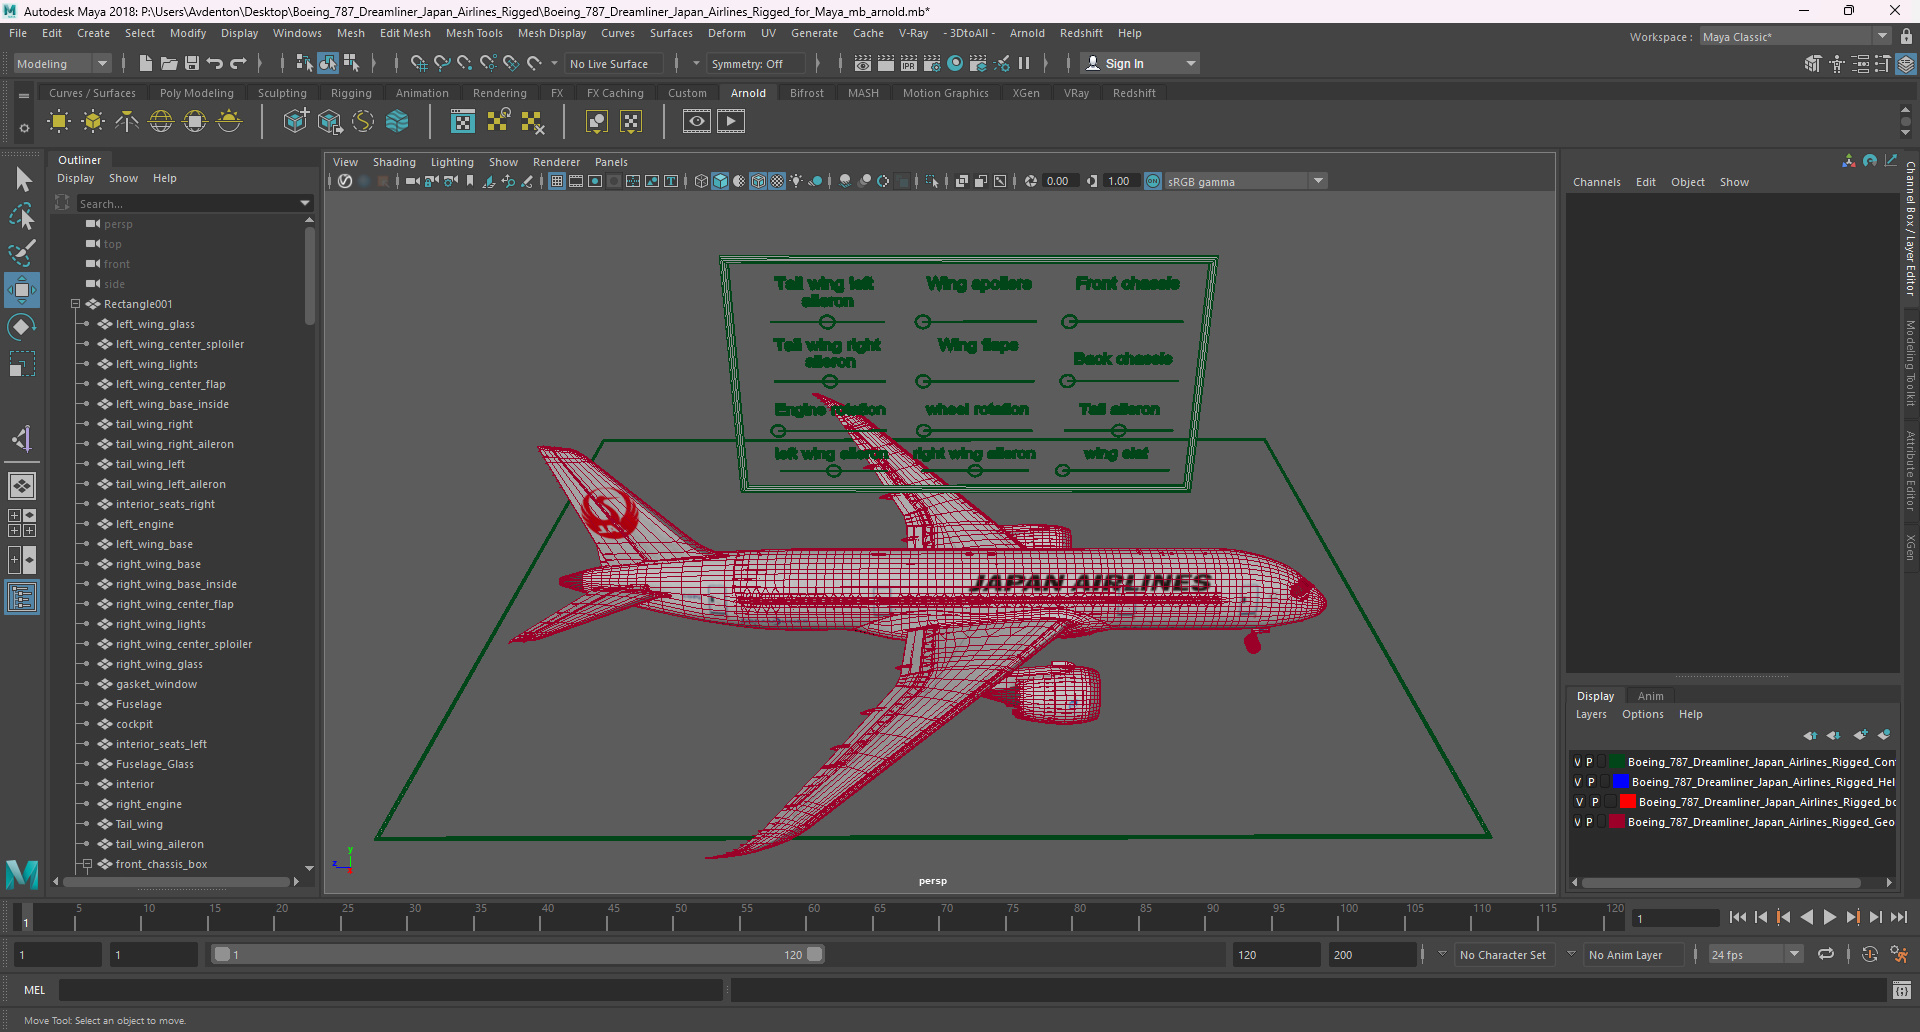Click the red color swatch of Rigged_bo layer

click(x=1627, y=802)
